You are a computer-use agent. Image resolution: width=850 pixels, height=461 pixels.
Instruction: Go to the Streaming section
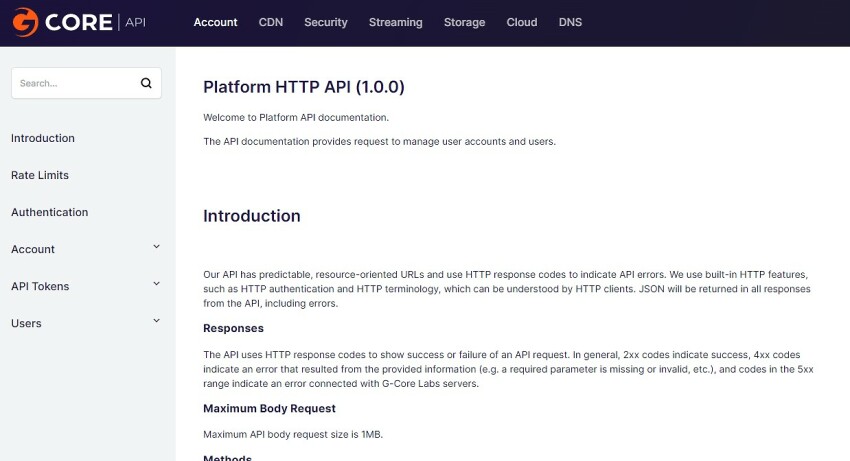tap(395, 22)
